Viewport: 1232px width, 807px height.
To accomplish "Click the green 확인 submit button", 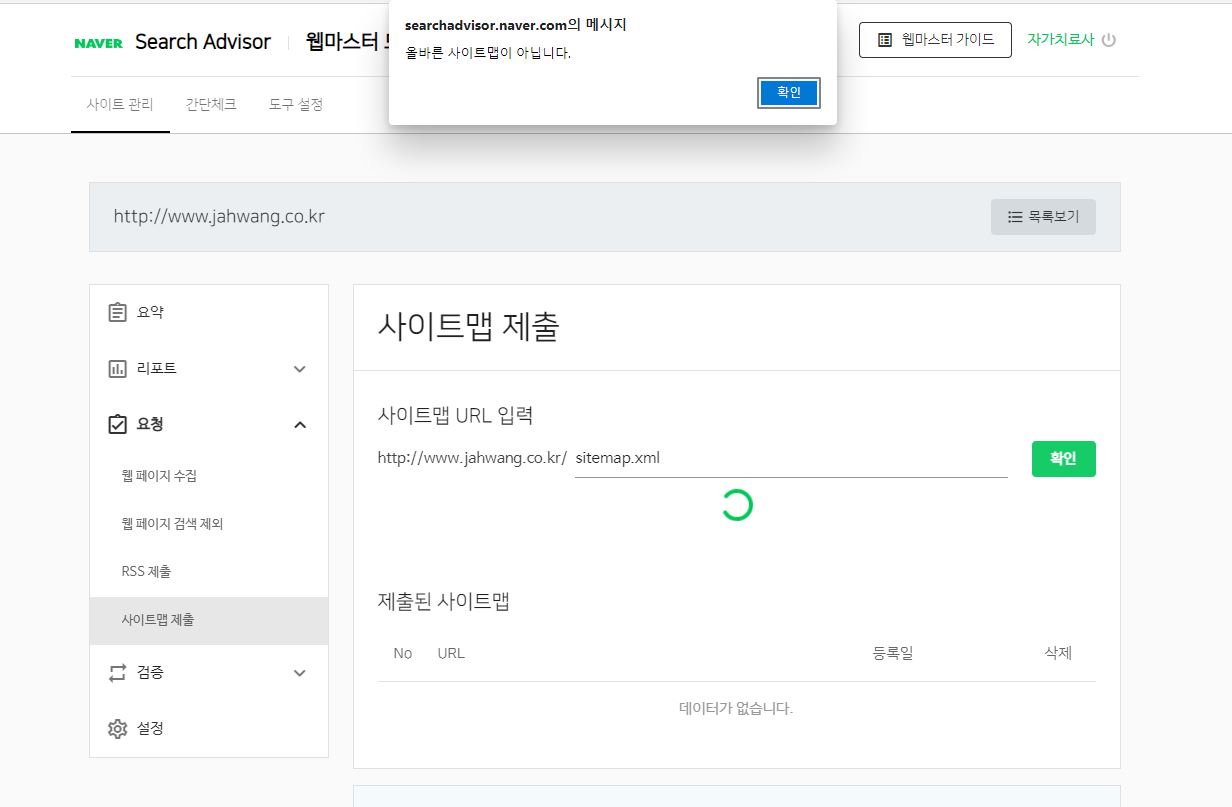I will click(1063, 459).
